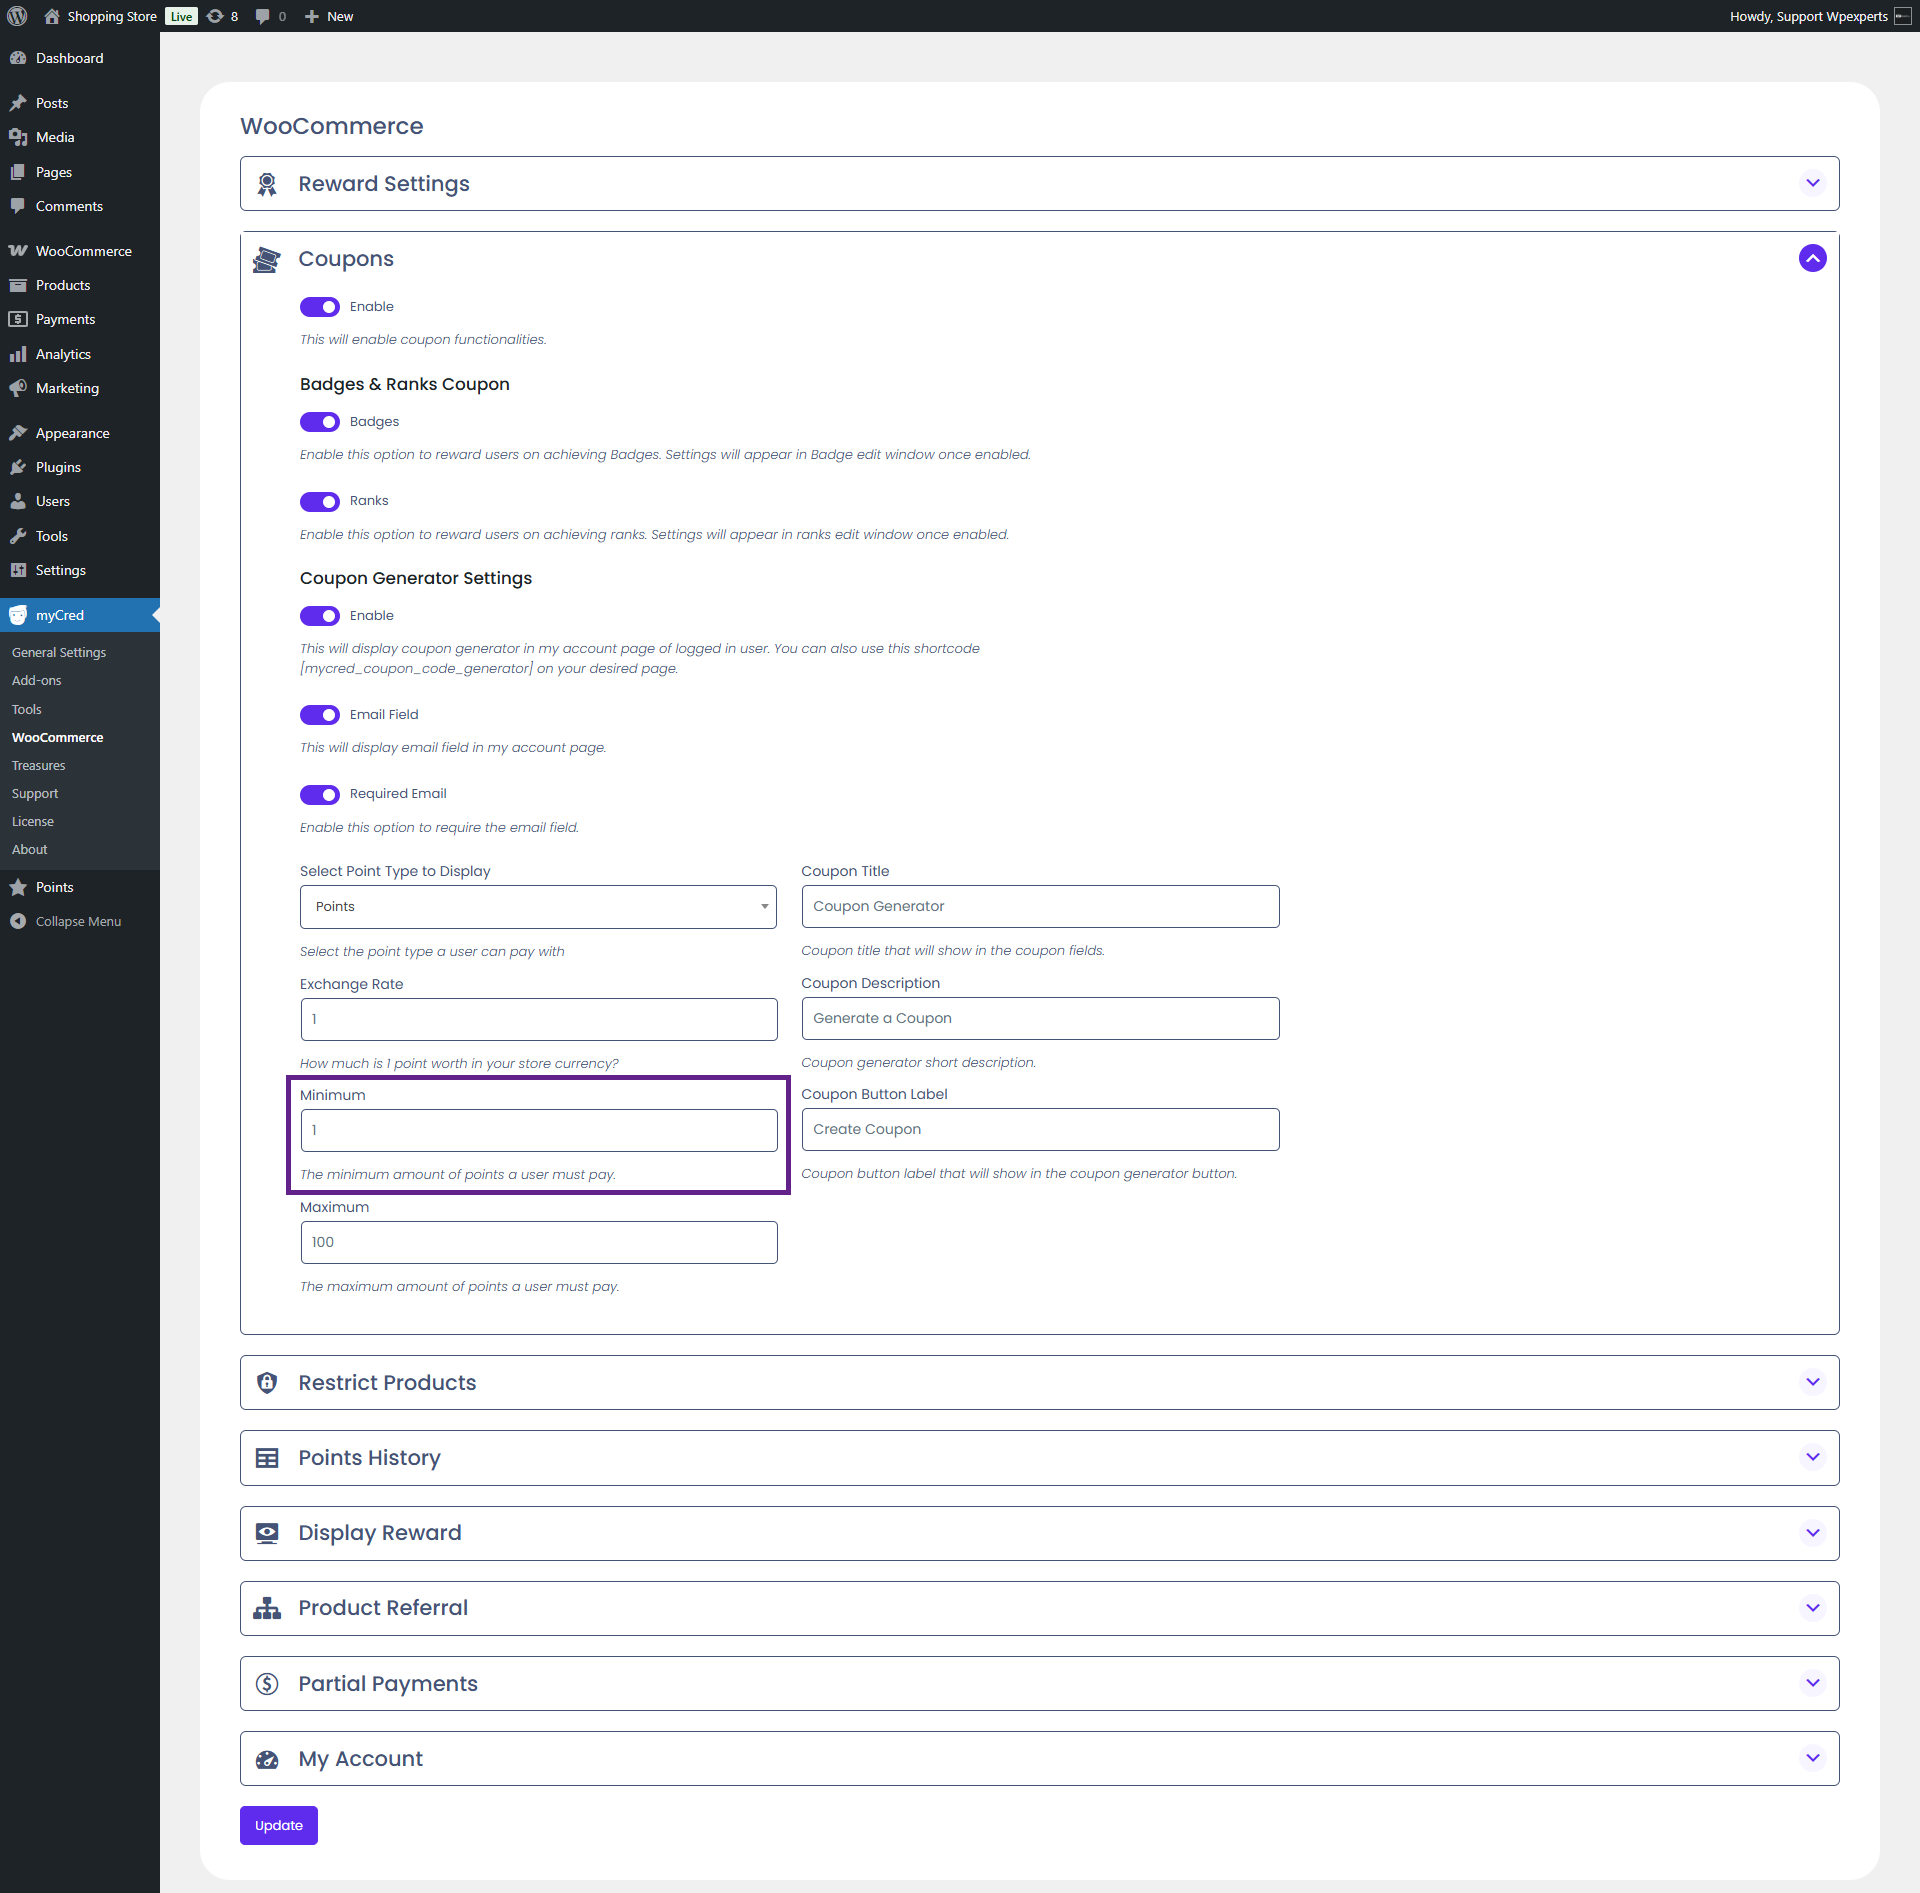Click the WordPress logo icon
Viewport: 1920px width, 1893px height.
tap(17, 16)
